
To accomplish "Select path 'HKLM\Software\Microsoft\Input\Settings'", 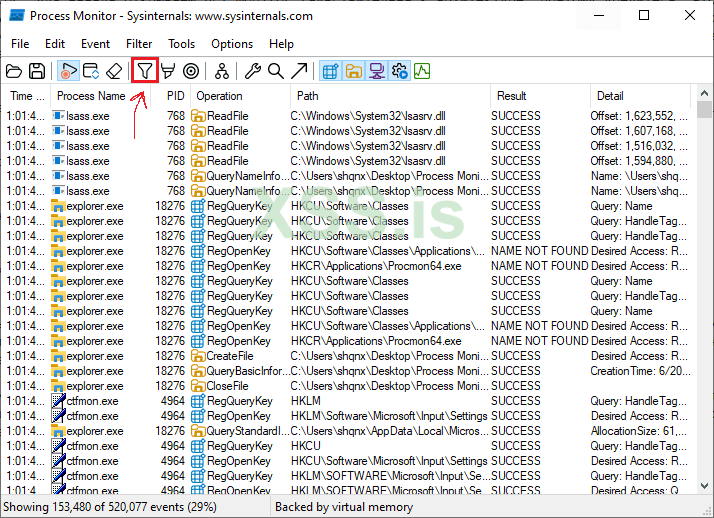I will [389, 416].
